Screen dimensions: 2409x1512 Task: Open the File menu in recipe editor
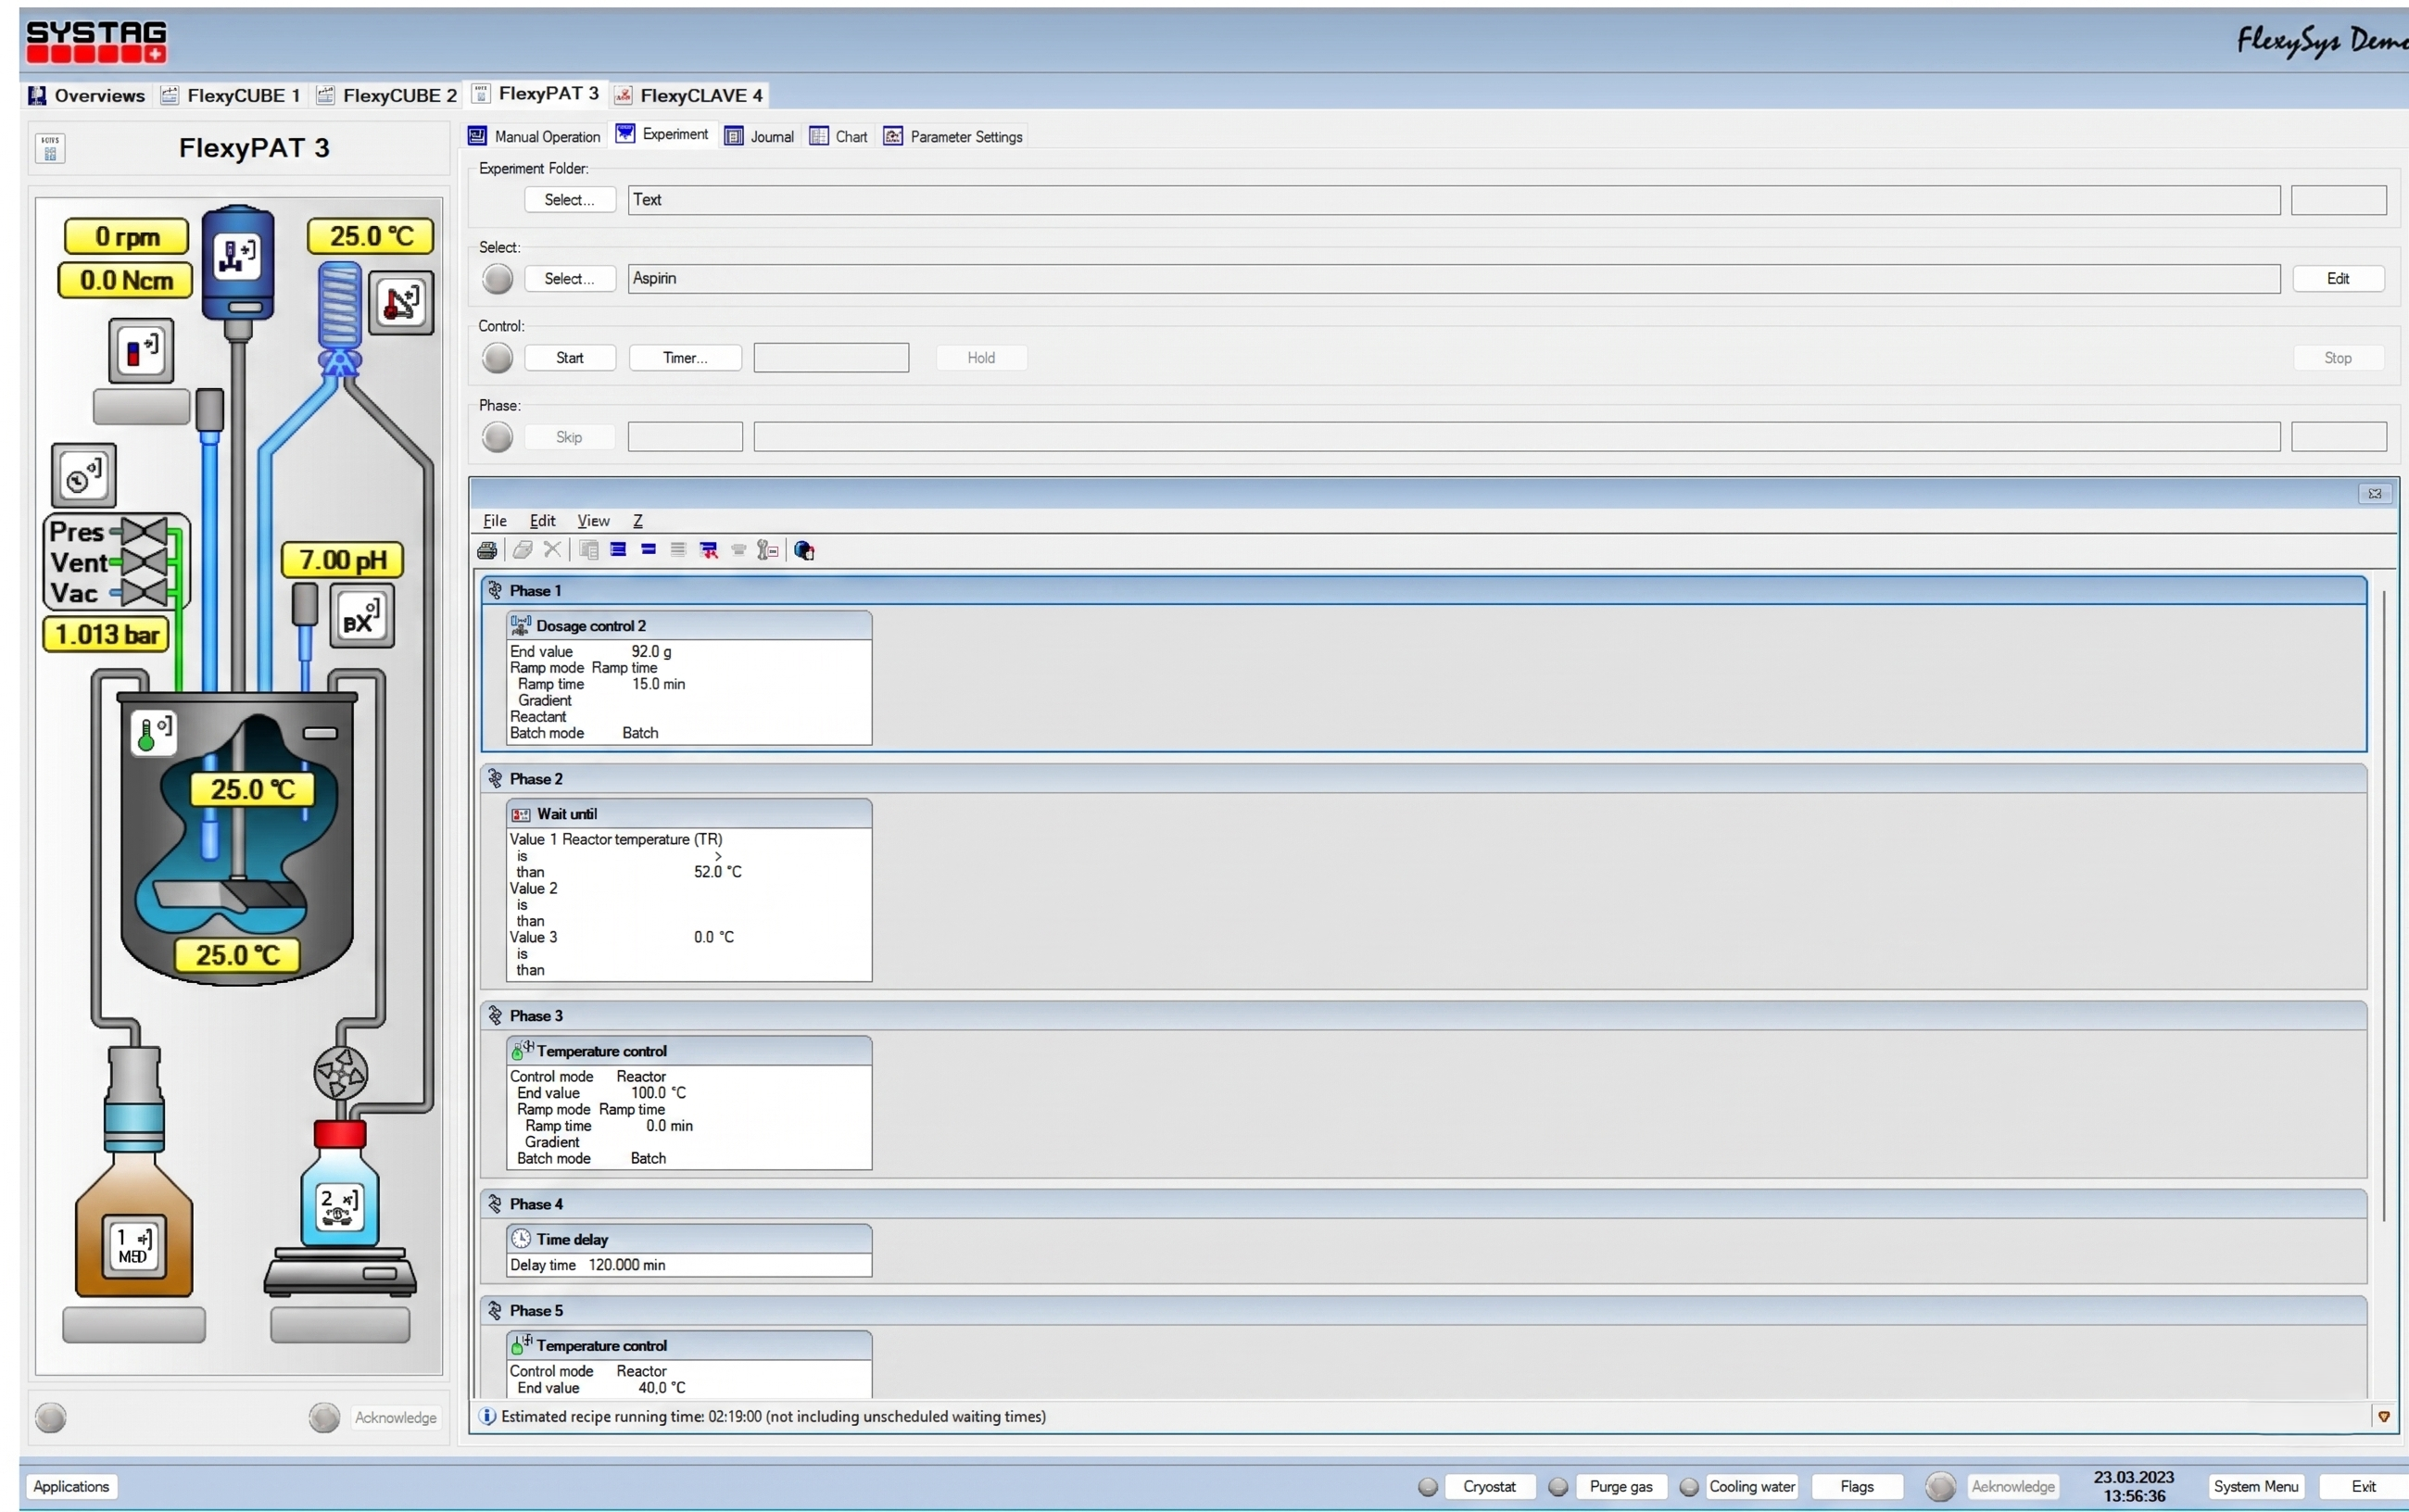[x=495, y=521]
